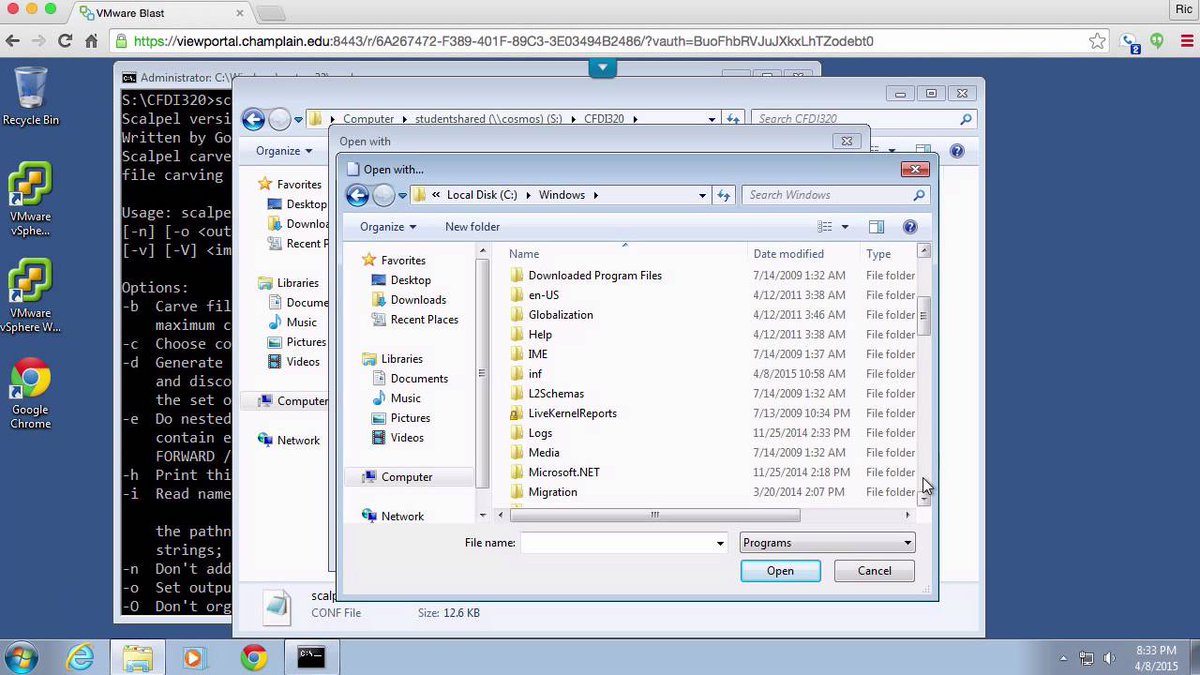
Task: Expand the address bar previous locations dropdown
Action: (704, 195)
